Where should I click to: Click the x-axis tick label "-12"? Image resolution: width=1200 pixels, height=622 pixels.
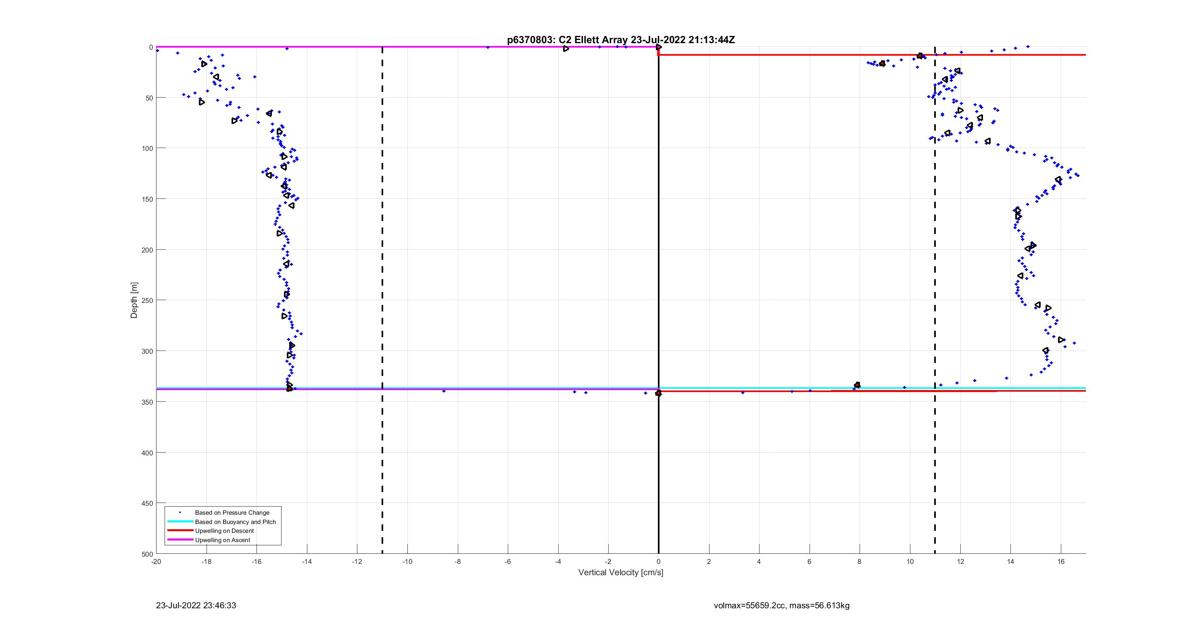357,561
